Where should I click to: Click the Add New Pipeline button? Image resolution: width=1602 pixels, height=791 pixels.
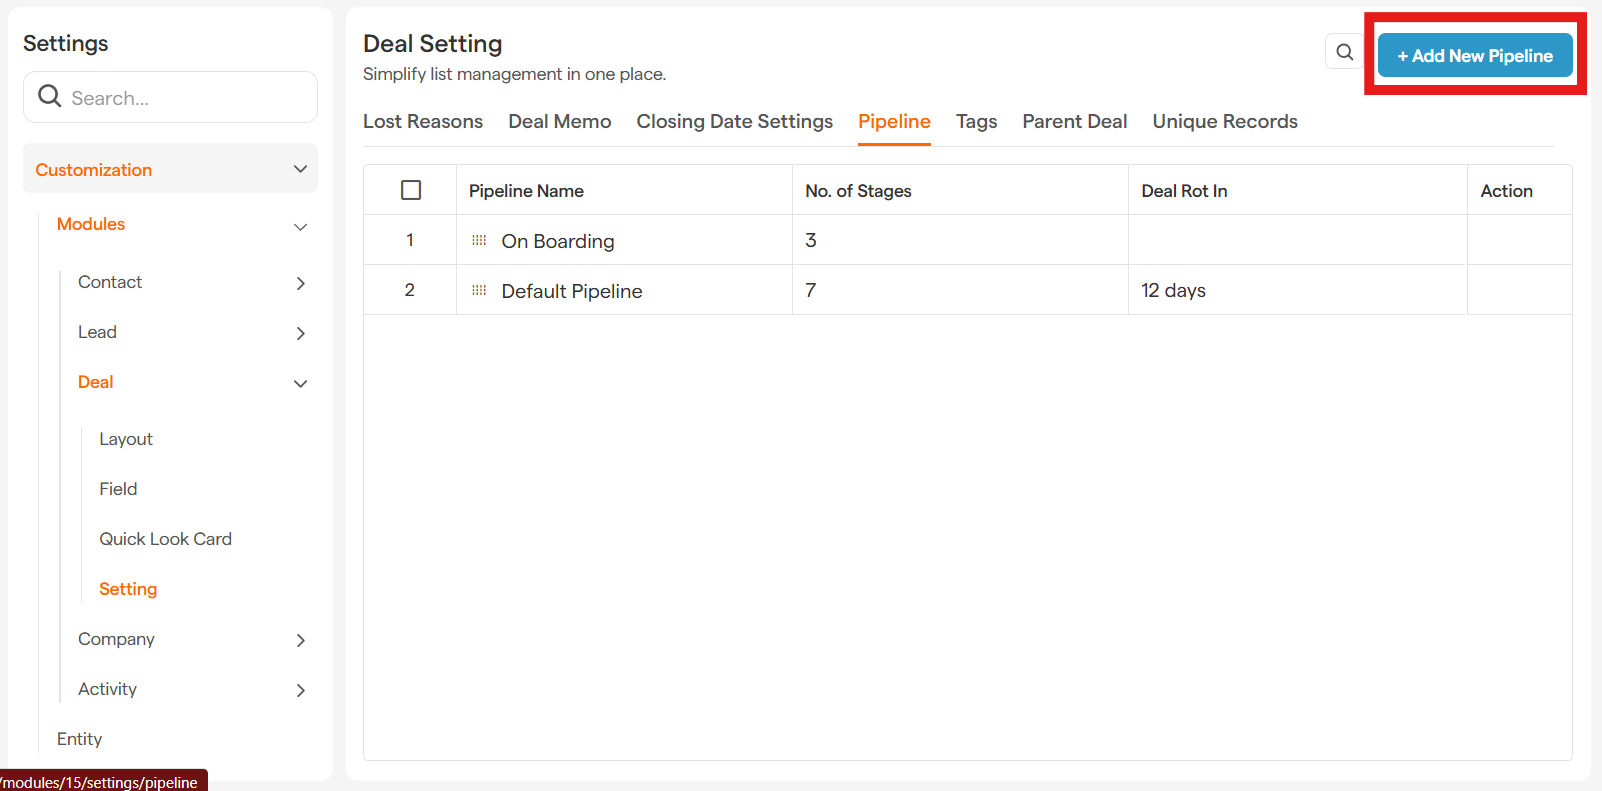pyautogui.click(x=1474, y=56)
